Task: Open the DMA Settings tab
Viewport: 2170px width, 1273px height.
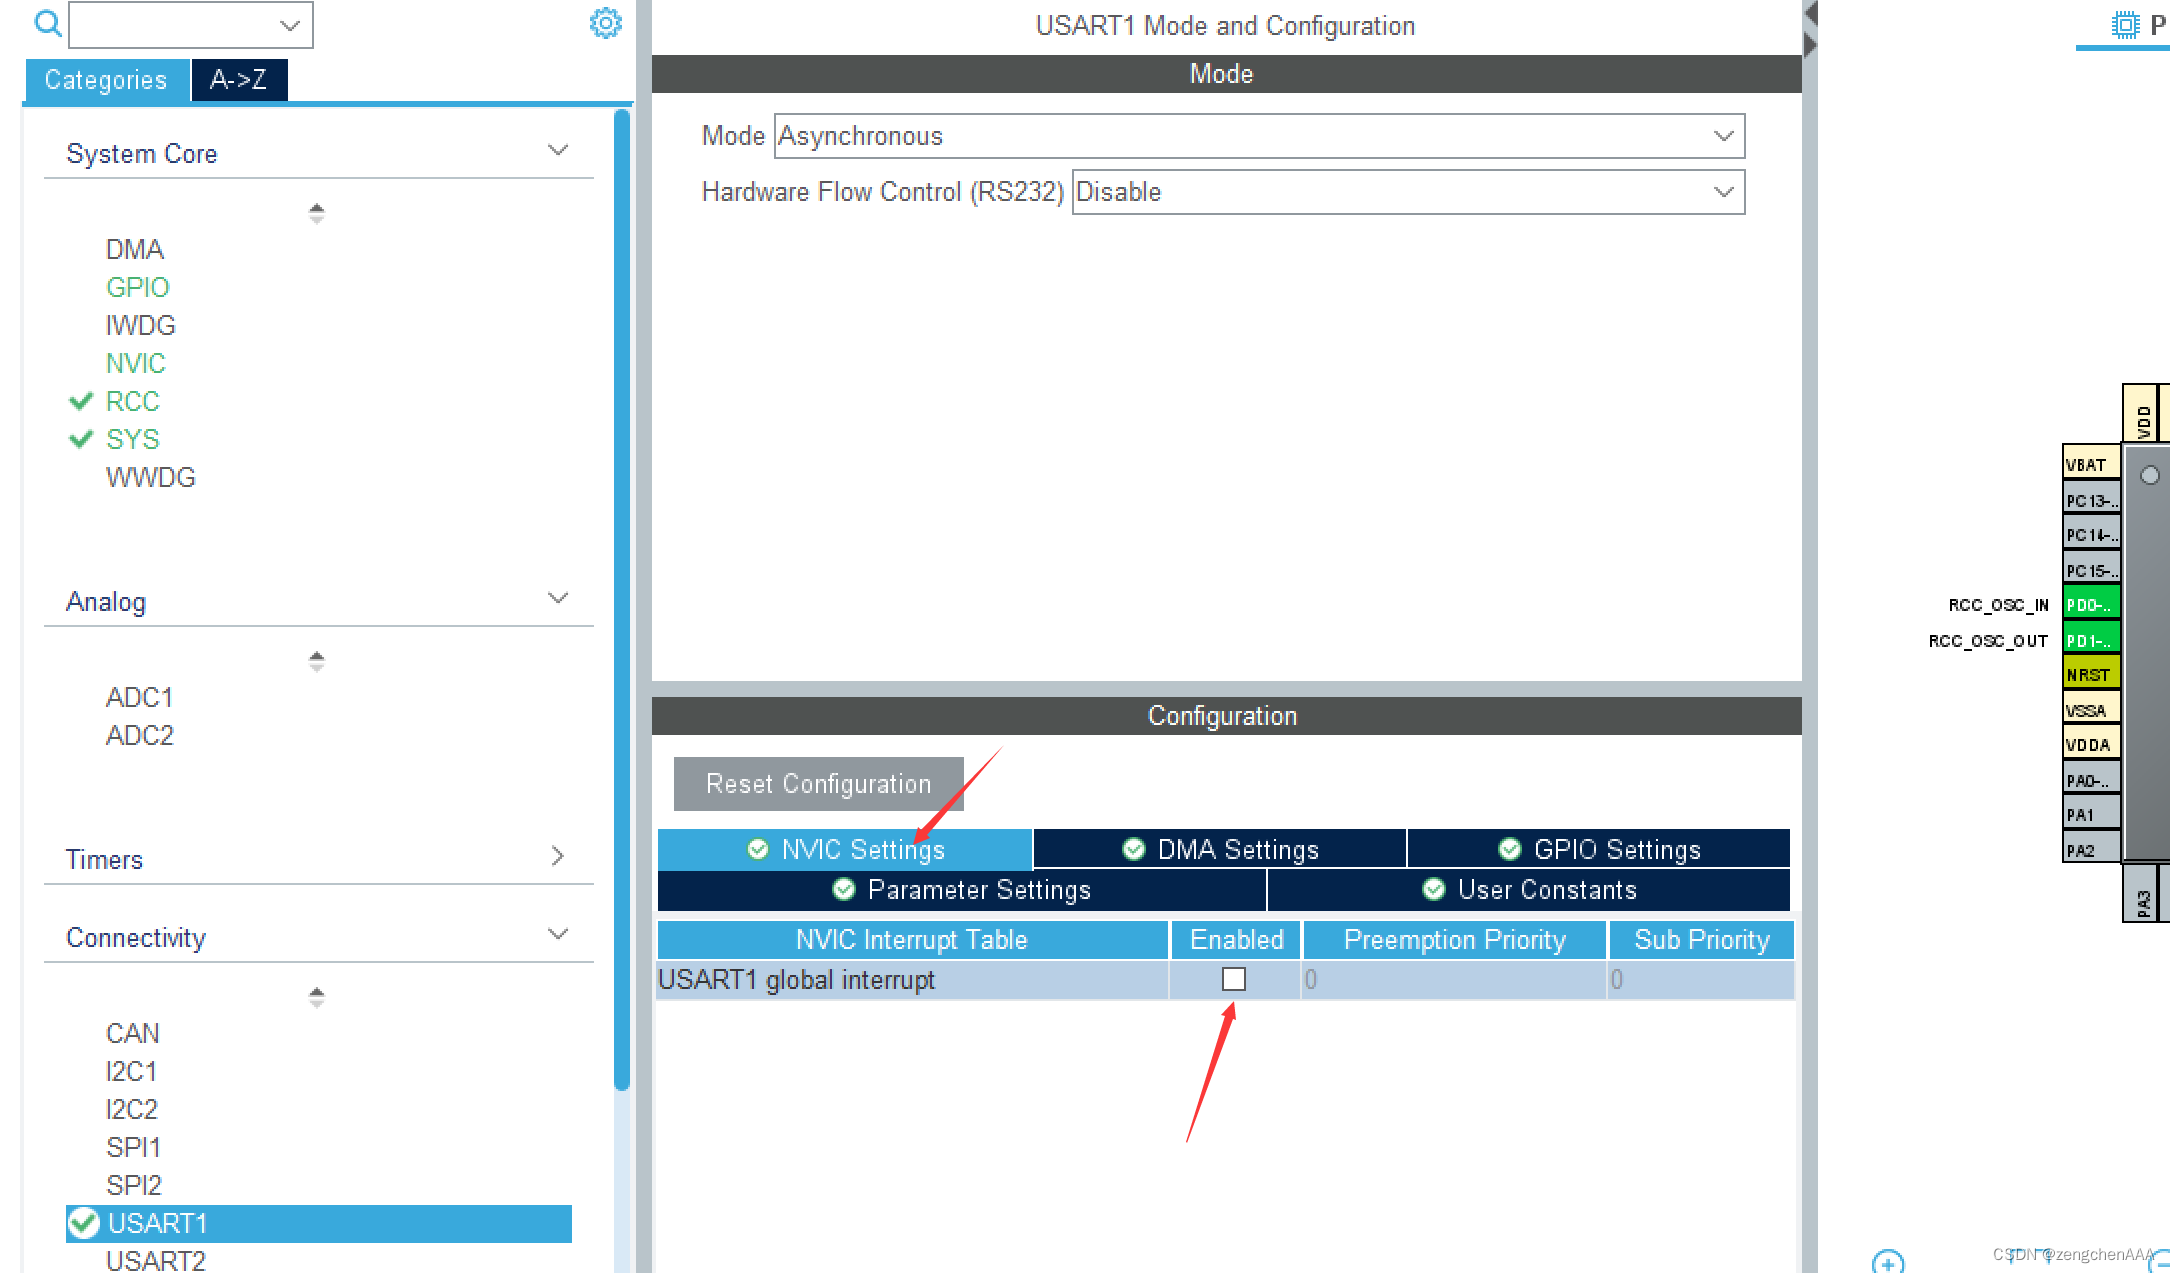Action: (x=1220, y=849)
